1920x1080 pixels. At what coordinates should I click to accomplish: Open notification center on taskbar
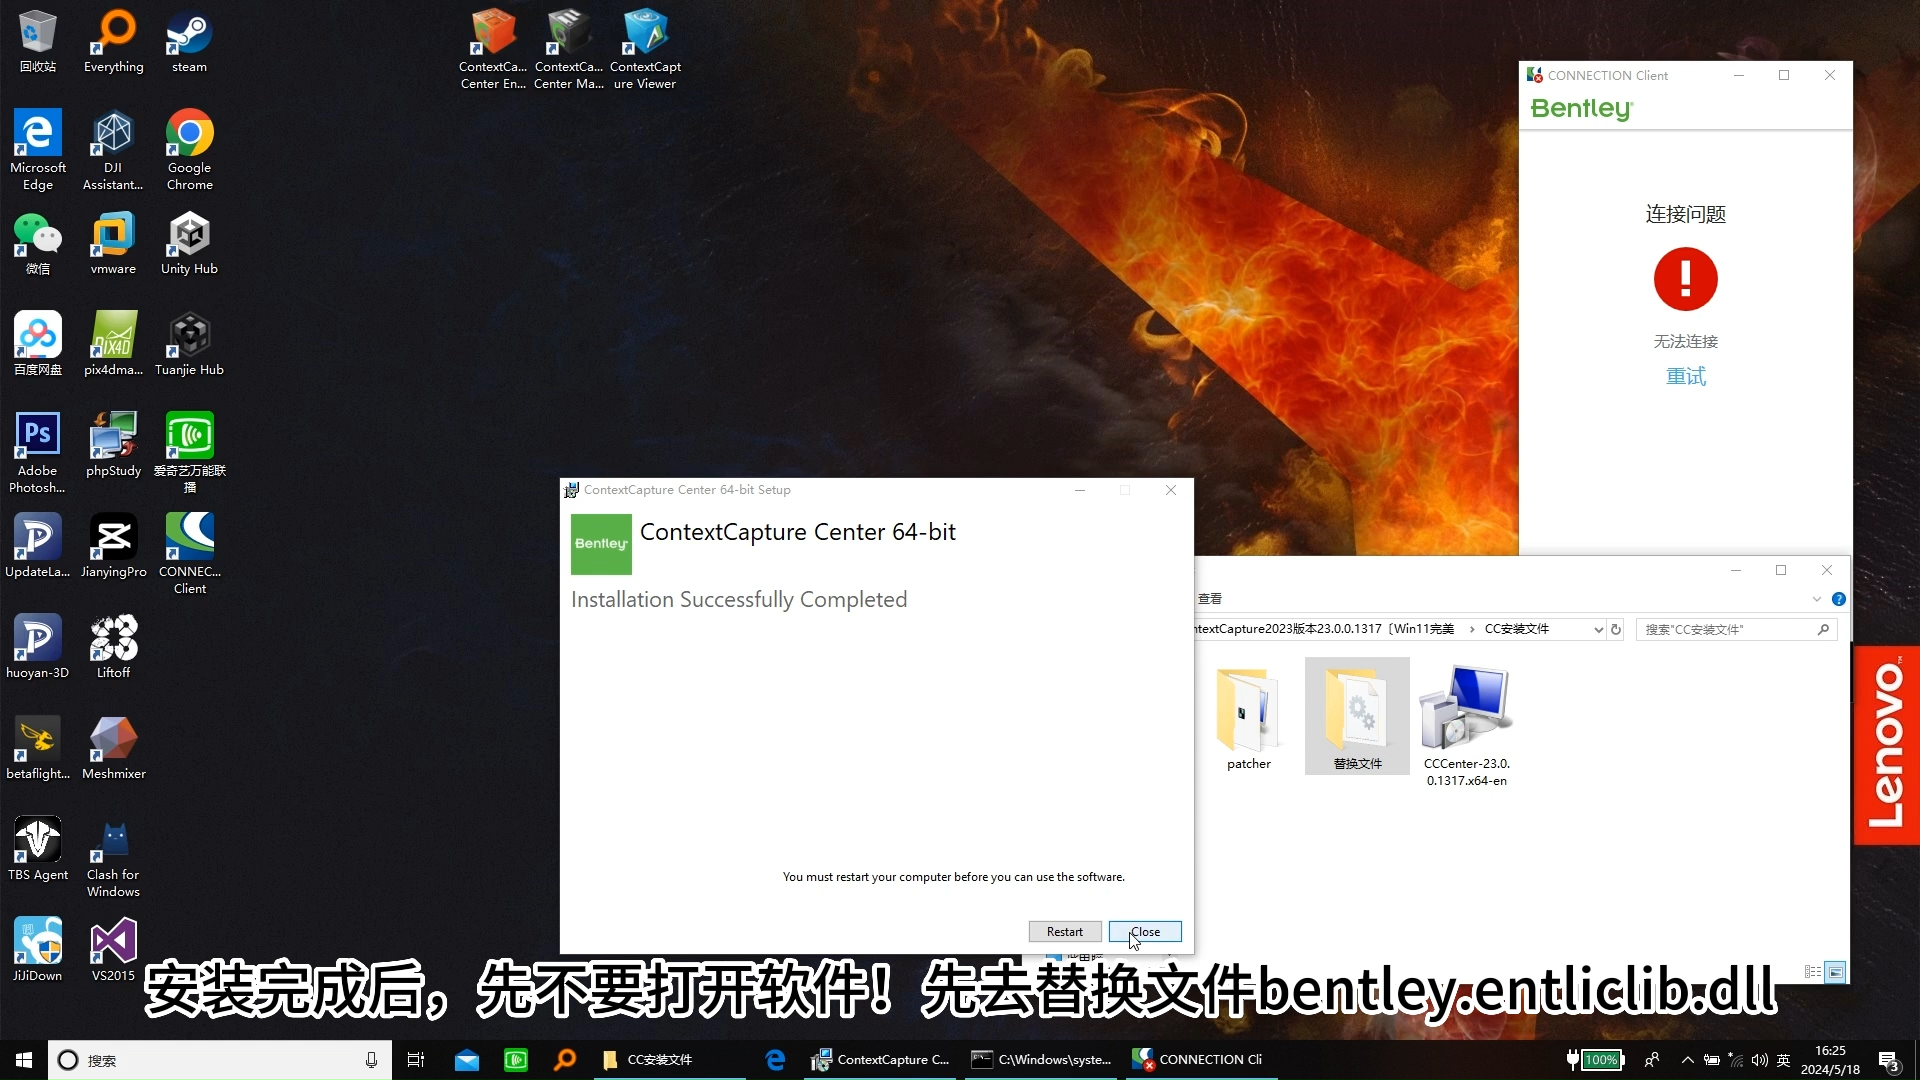[1889, 1061]
